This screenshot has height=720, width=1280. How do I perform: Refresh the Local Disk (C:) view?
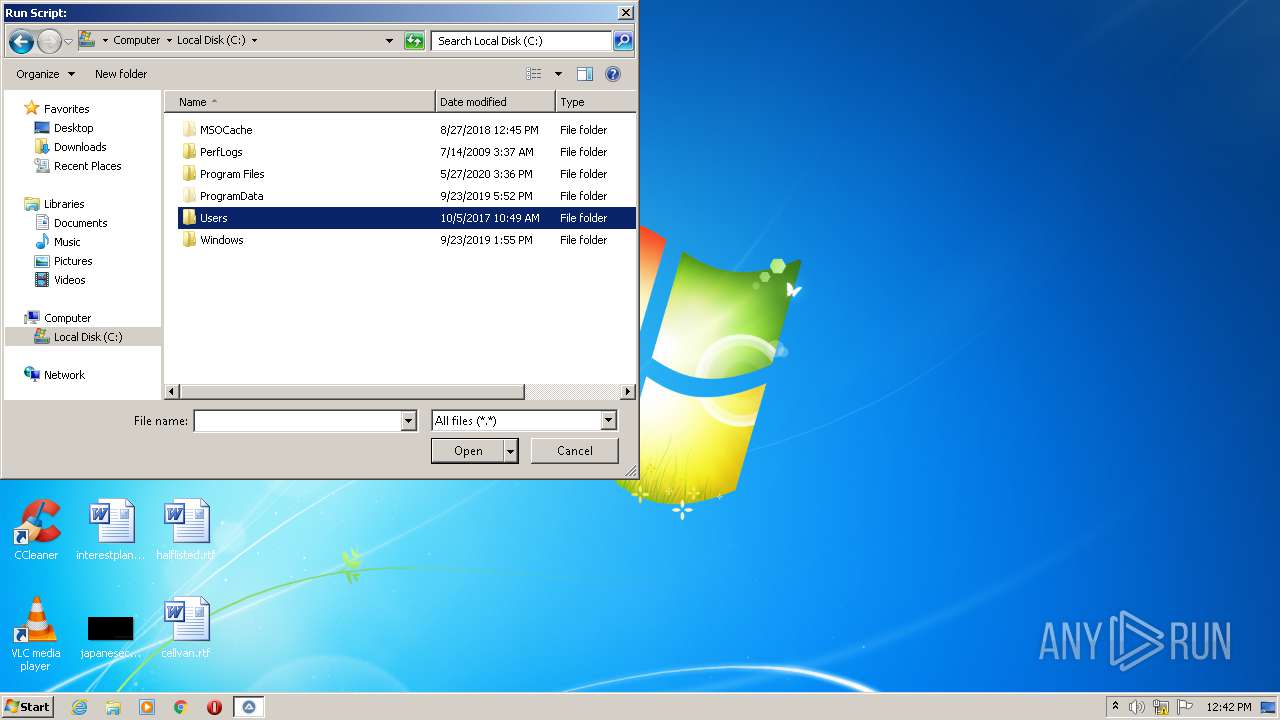[414, 41]
